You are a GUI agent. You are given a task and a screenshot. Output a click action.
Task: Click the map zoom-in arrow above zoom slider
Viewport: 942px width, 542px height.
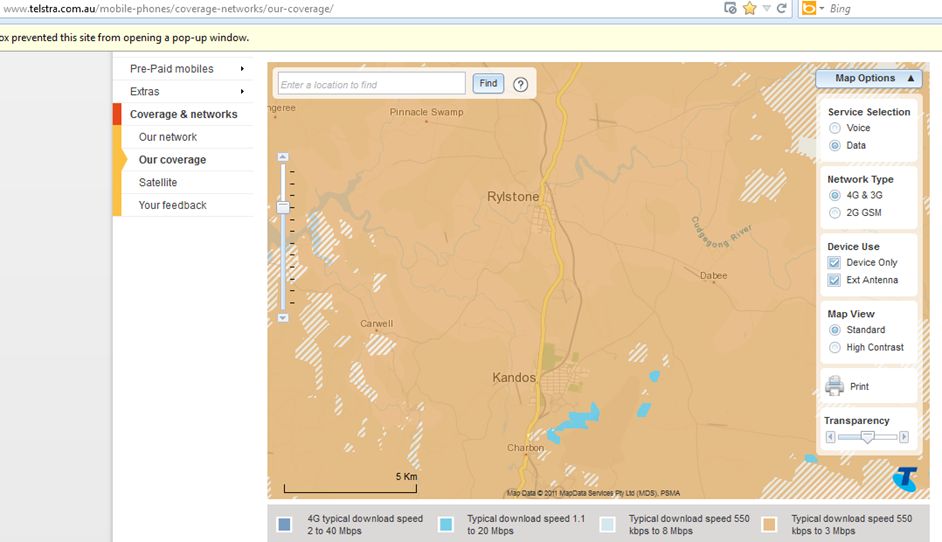tap(283, 157)
